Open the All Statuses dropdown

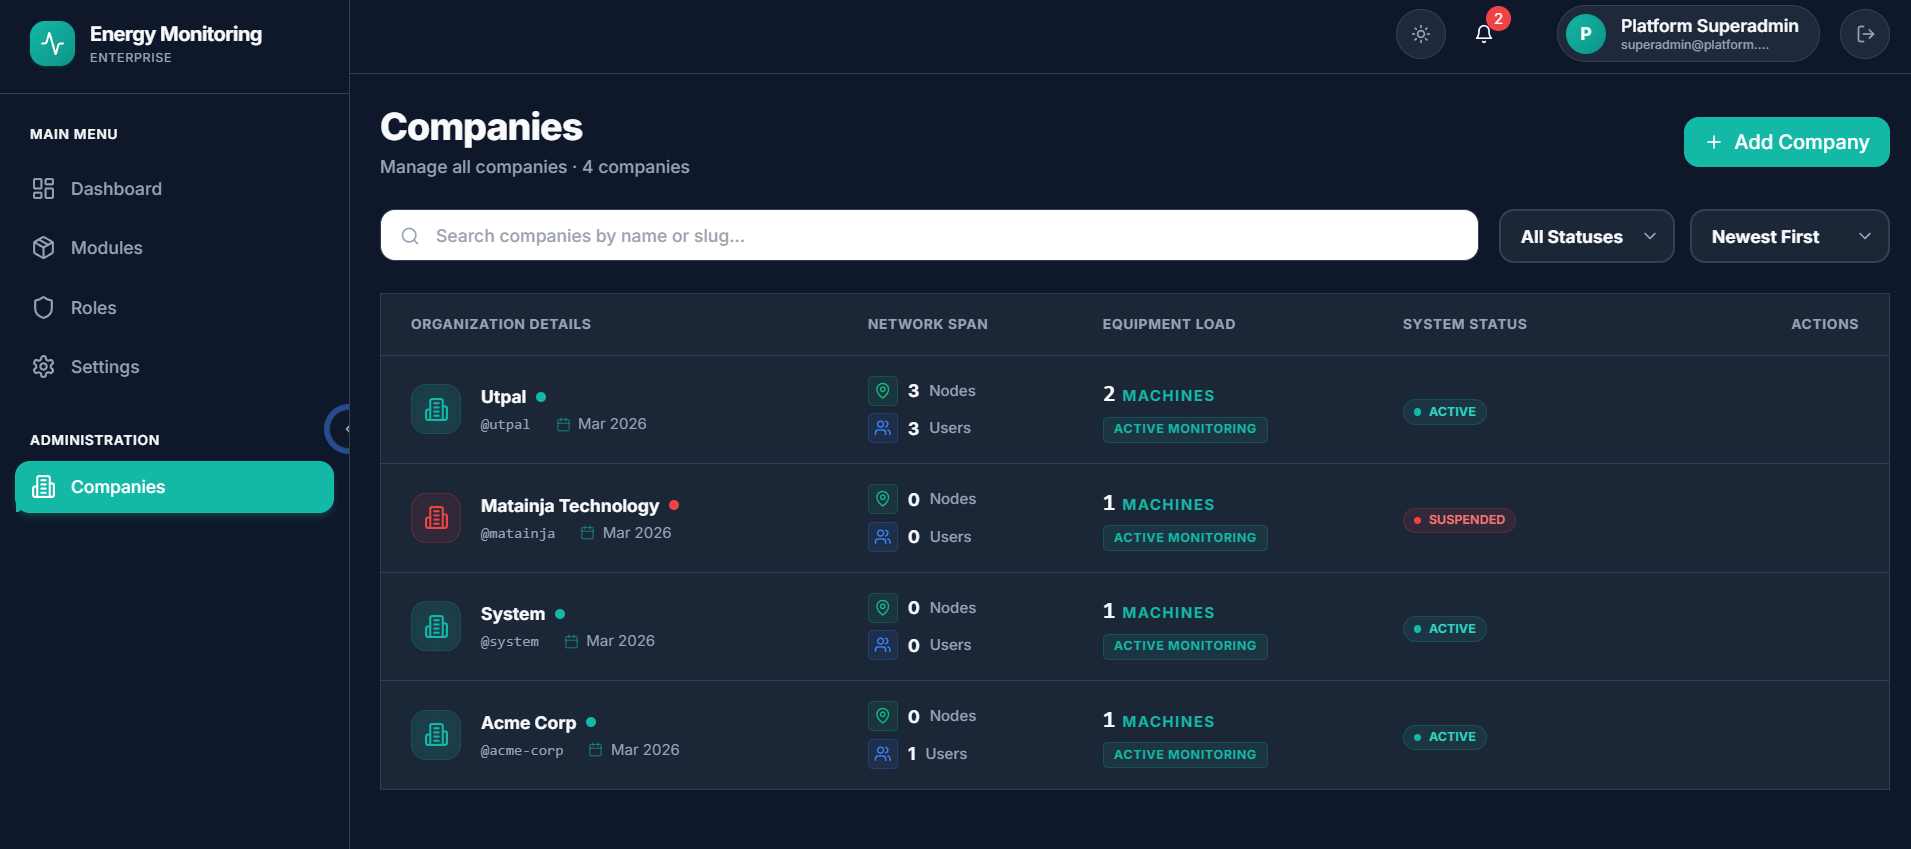tap(1586, 236)
